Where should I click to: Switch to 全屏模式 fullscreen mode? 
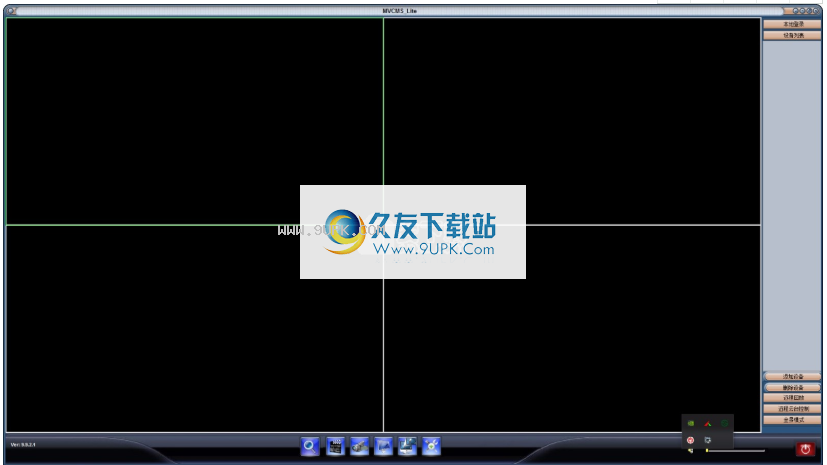coord(793,420)
